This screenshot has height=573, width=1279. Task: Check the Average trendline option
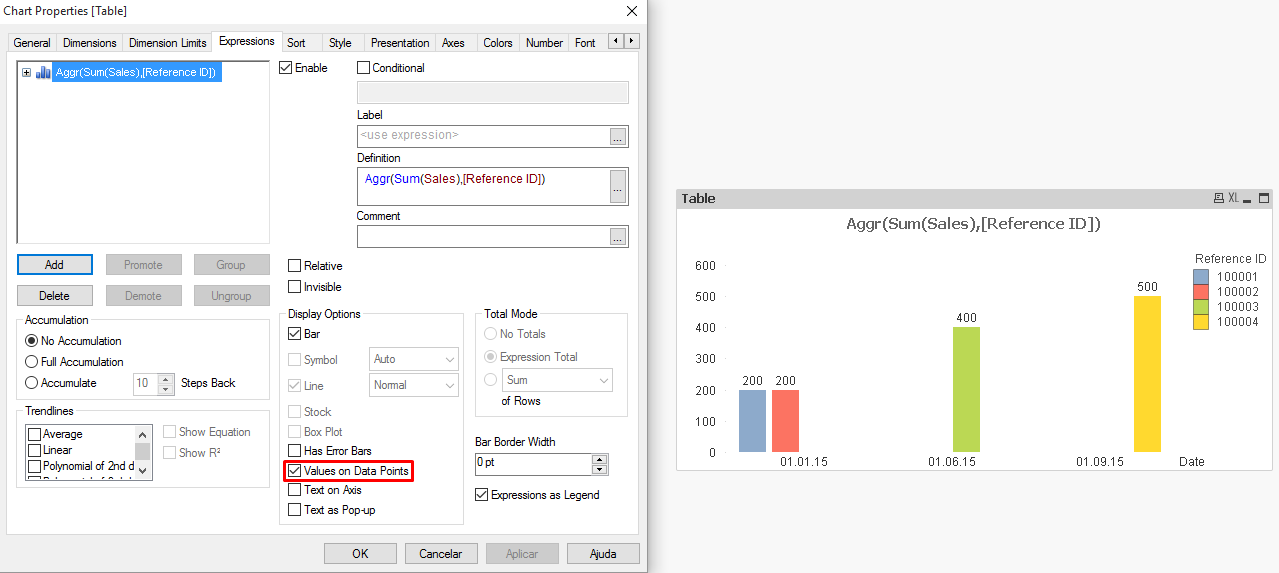coord(35,434)
